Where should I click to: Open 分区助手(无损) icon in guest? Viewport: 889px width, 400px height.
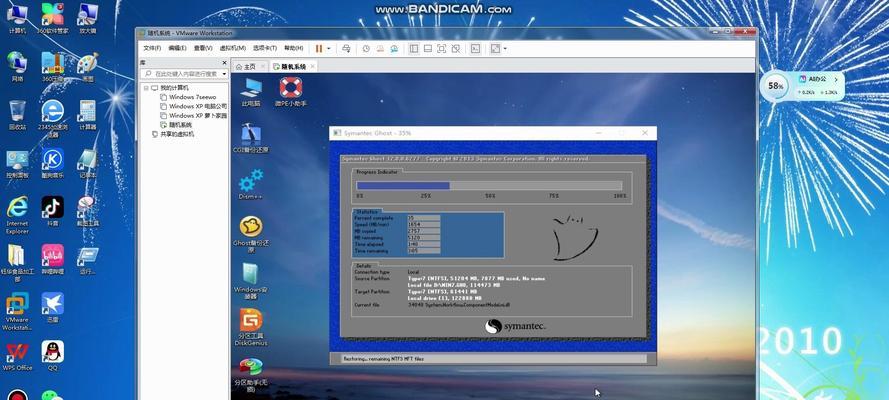(251, 375)
